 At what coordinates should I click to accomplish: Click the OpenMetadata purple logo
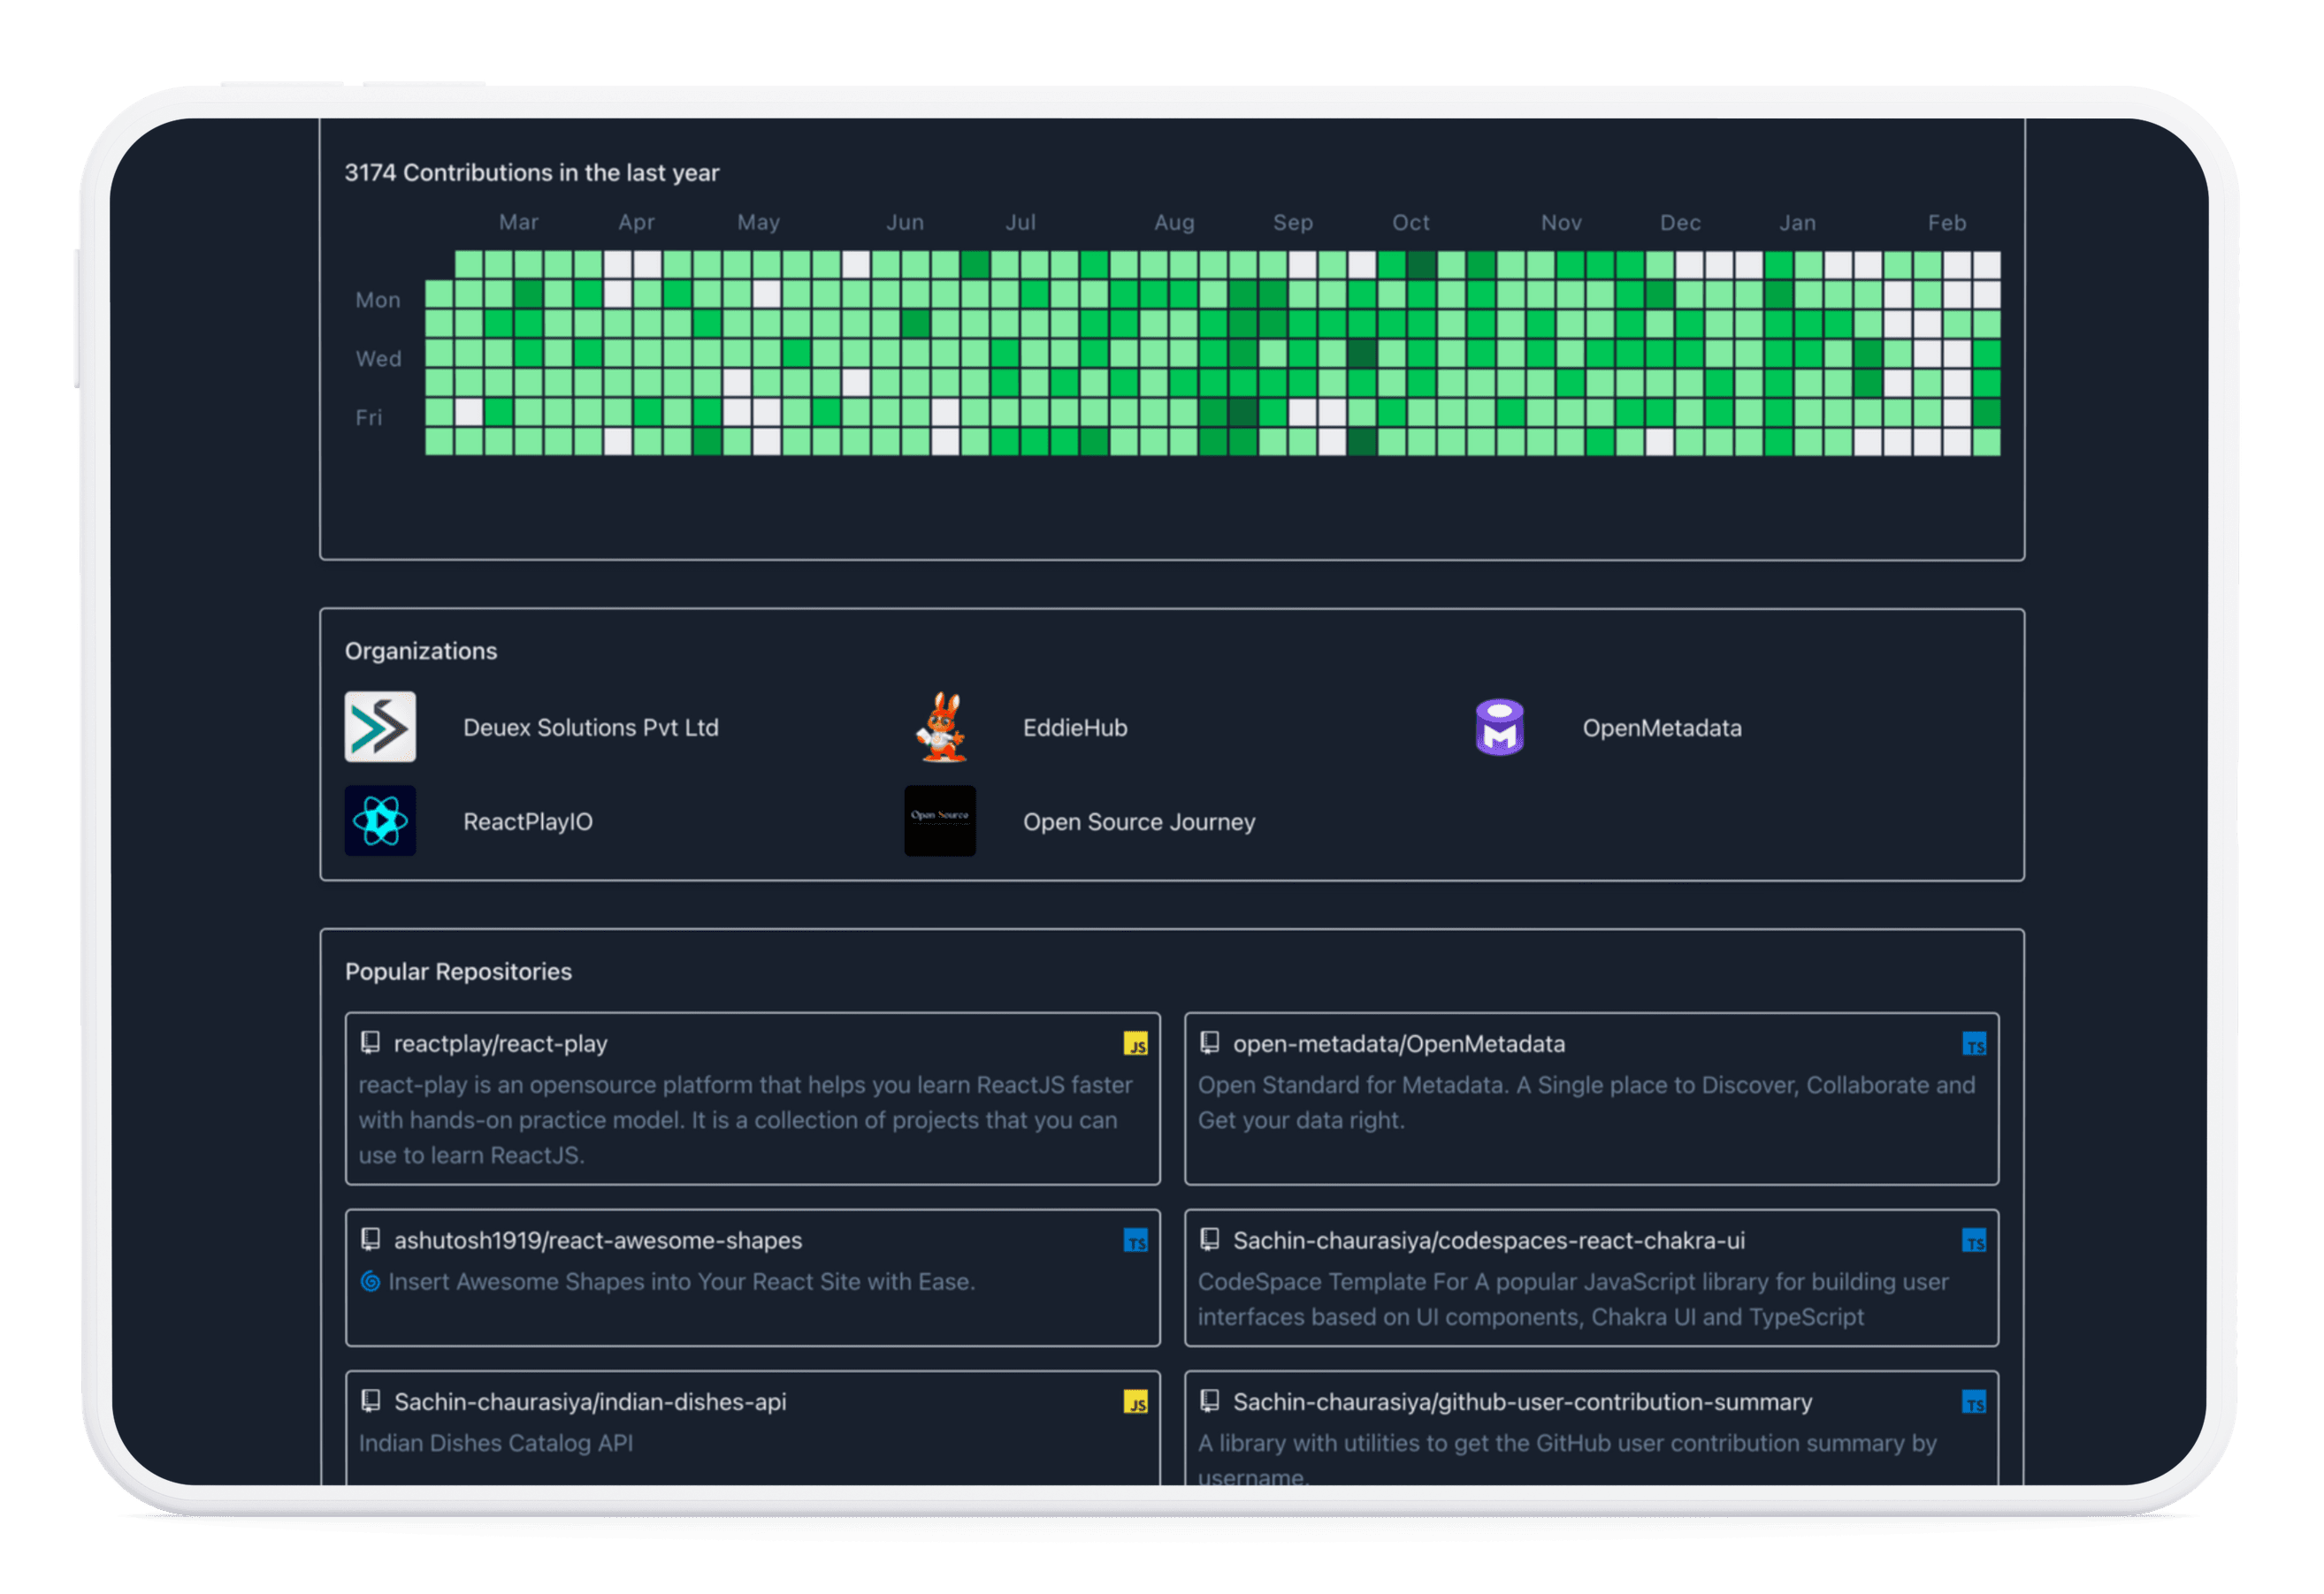(1499, 727)
